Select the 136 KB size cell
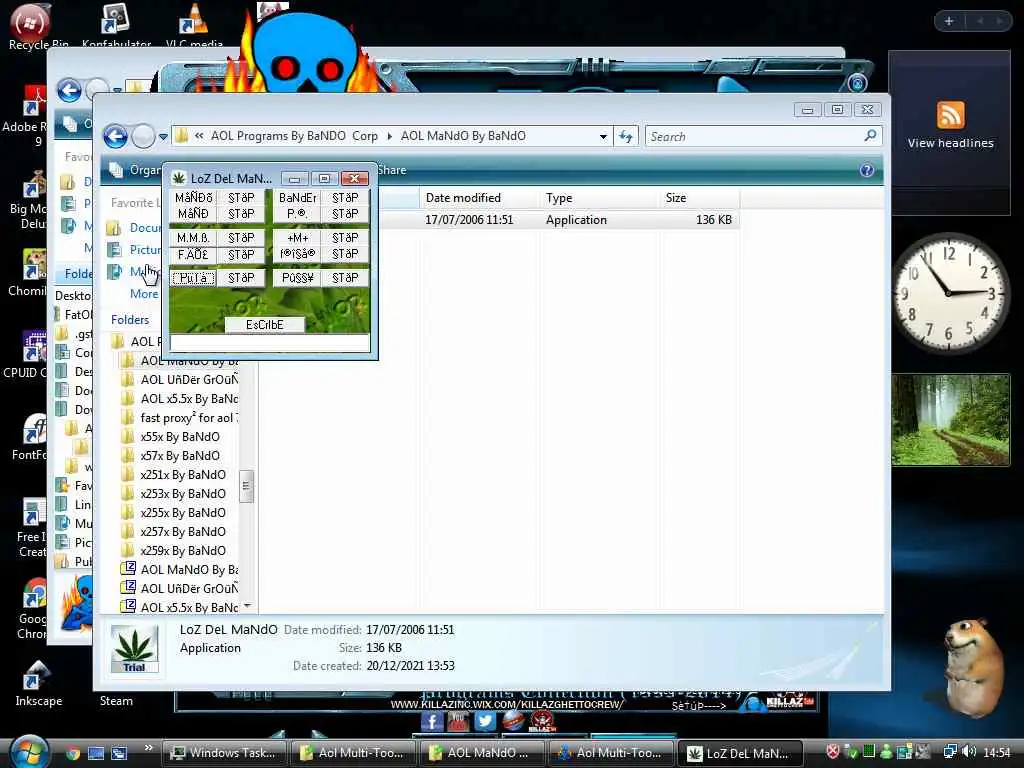The height and width of the screenshot is (768, 1024). [713, 220]
